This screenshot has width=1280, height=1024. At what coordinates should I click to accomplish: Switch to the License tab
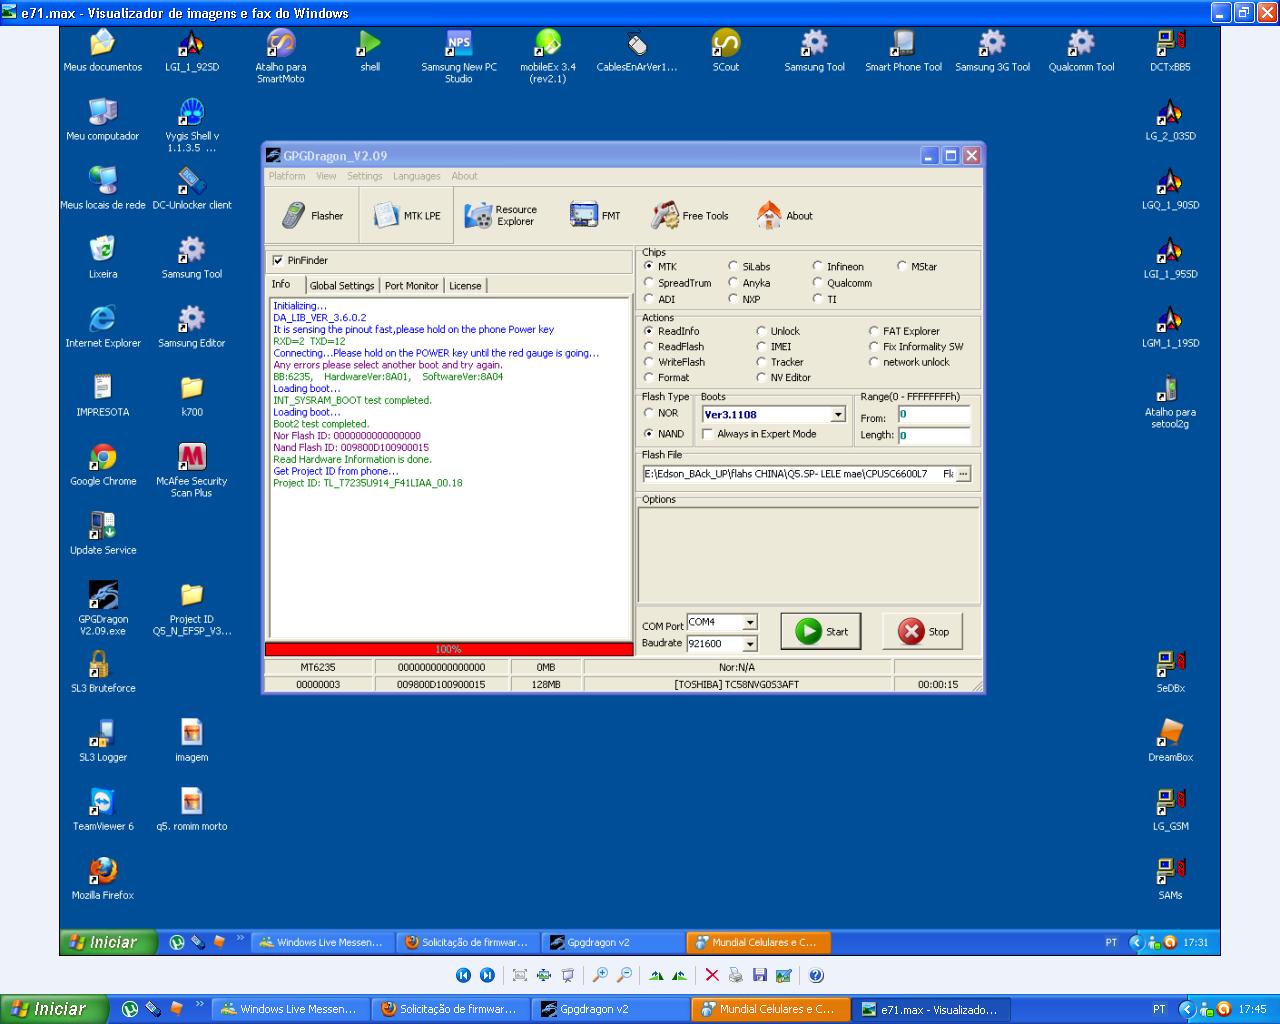465,286
